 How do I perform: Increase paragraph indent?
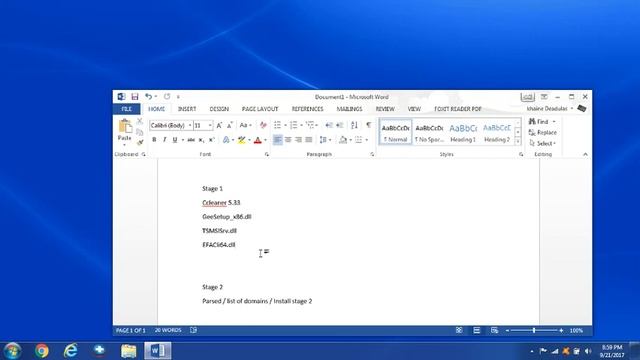pos(340,125)
